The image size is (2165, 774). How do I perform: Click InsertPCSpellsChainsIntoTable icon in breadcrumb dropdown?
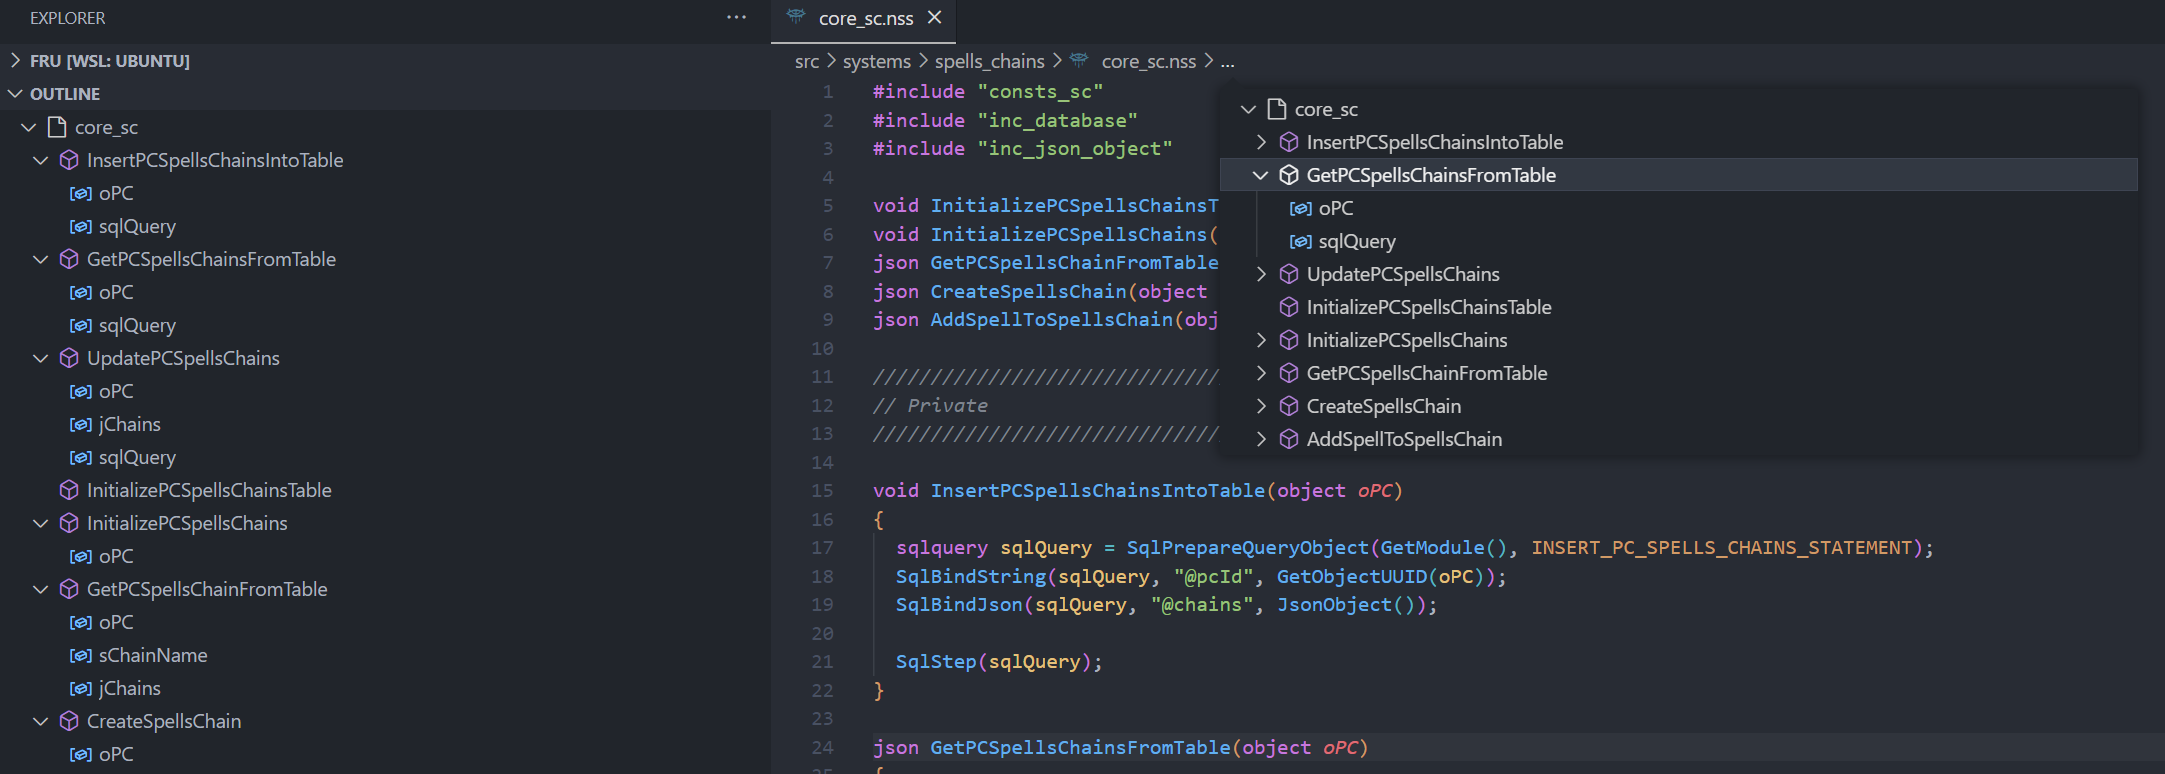(1289, 142)
